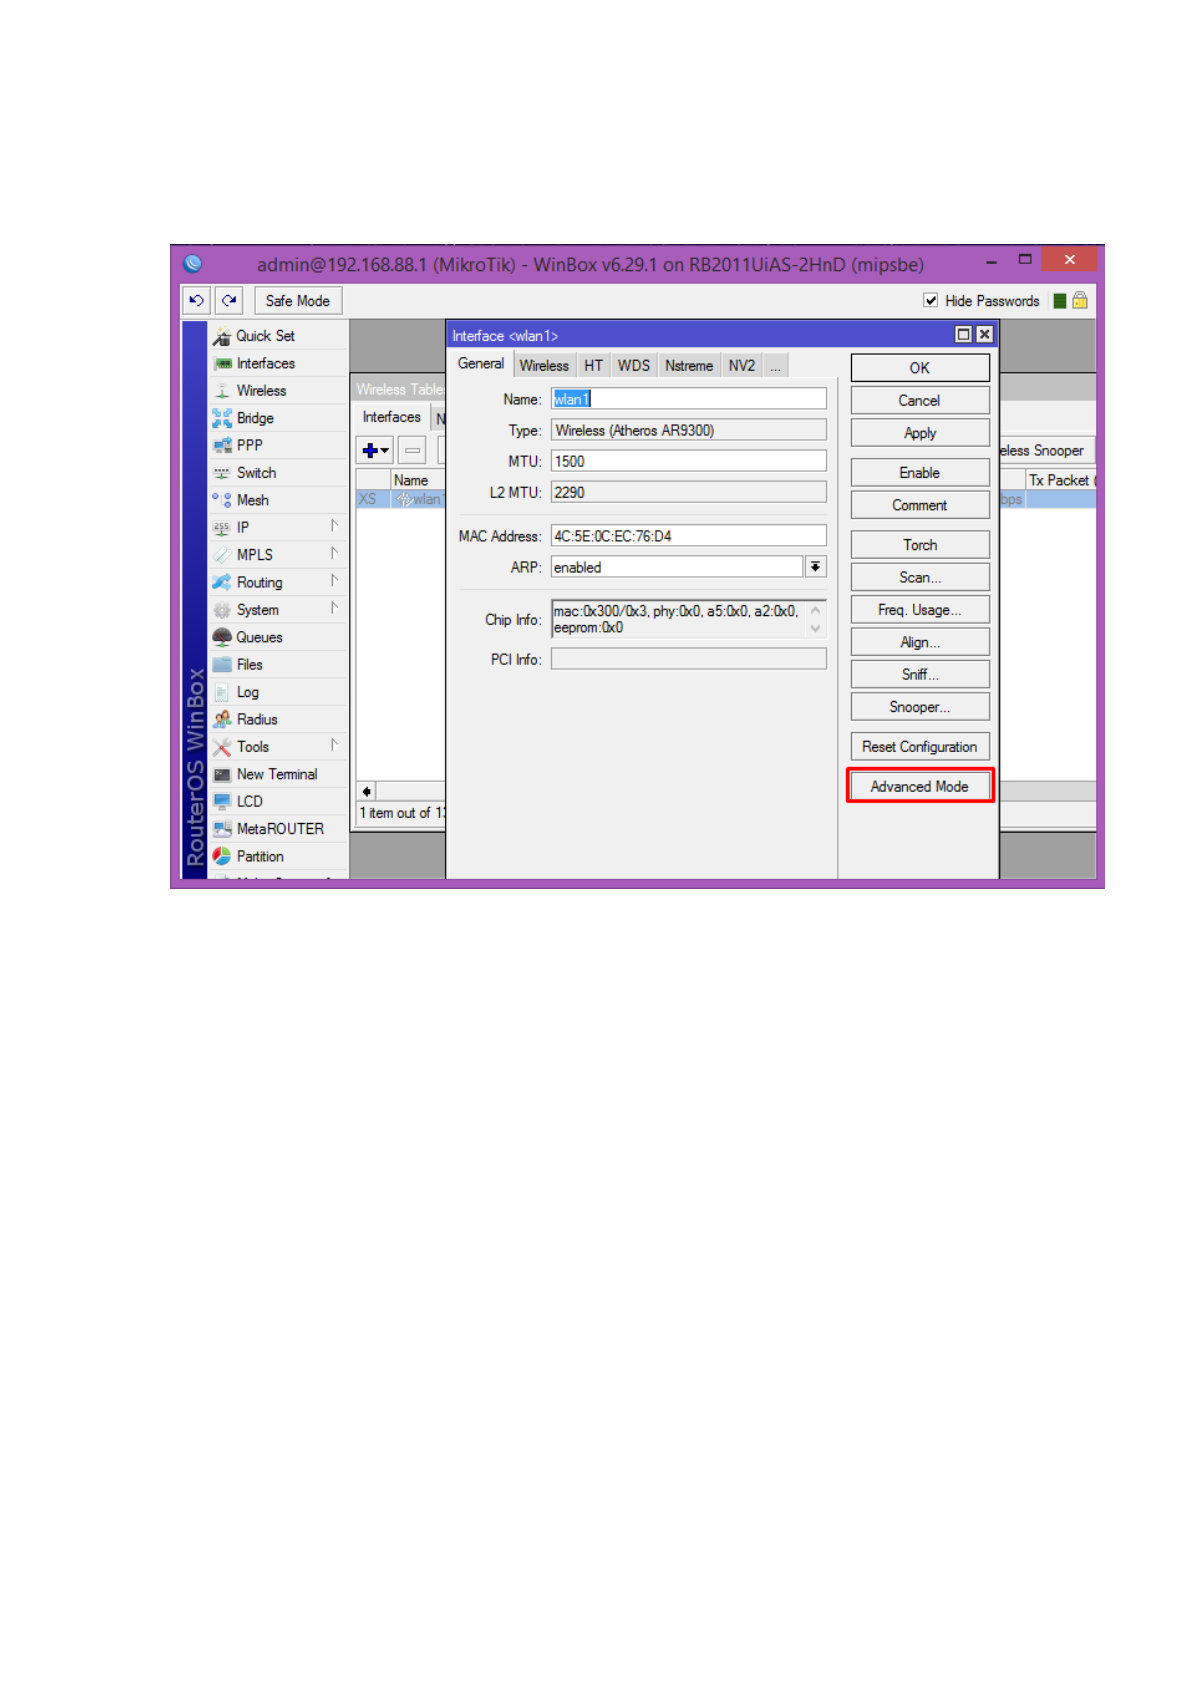Open the Snooper... tool
Screen dimensions: 1191x1684
point(919,707)
